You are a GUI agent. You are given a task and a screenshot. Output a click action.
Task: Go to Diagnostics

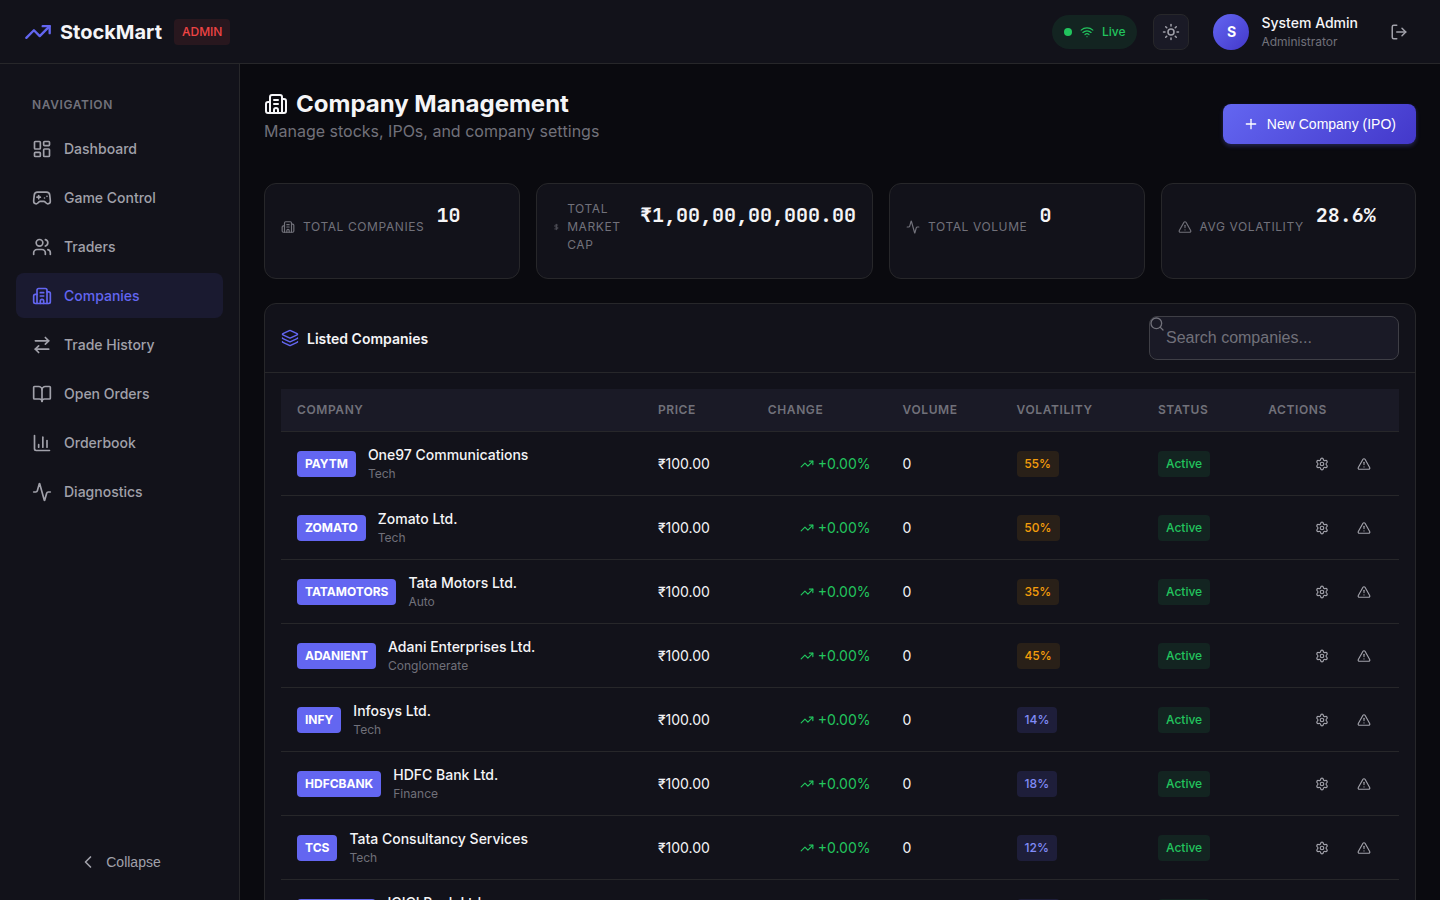pyautogui.click(x=120, y=492)
